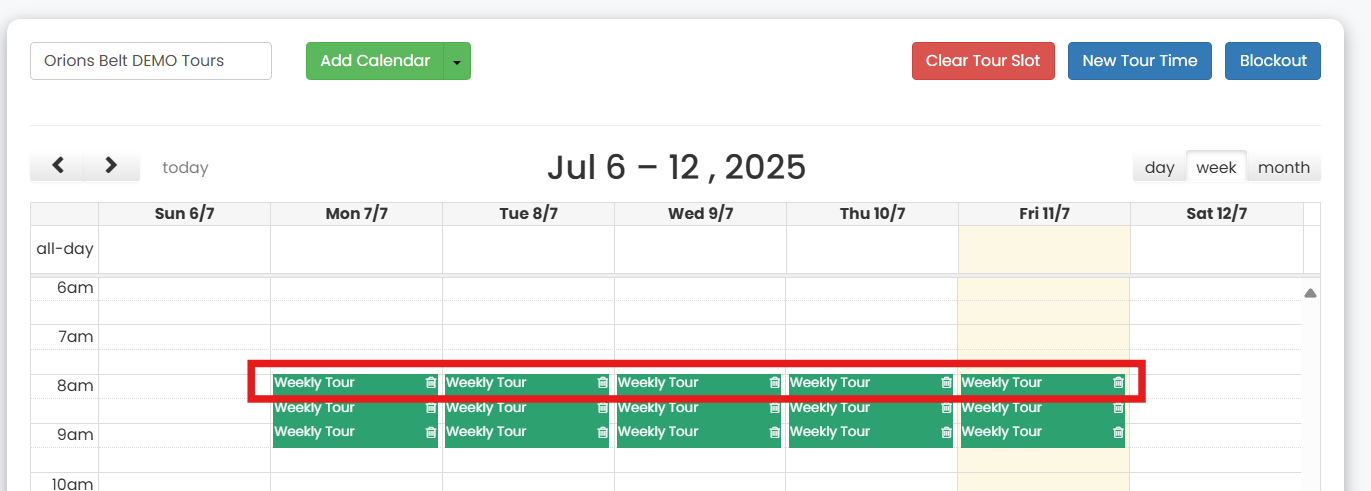Trash the Friday 8am Weekly Tour

click(x=1118, y=383)
